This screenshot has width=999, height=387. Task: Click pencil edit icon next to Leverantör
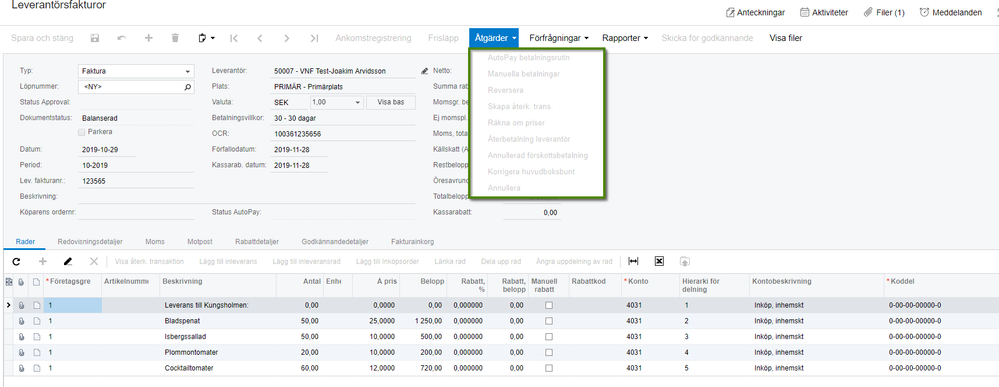tap(425, 71)
